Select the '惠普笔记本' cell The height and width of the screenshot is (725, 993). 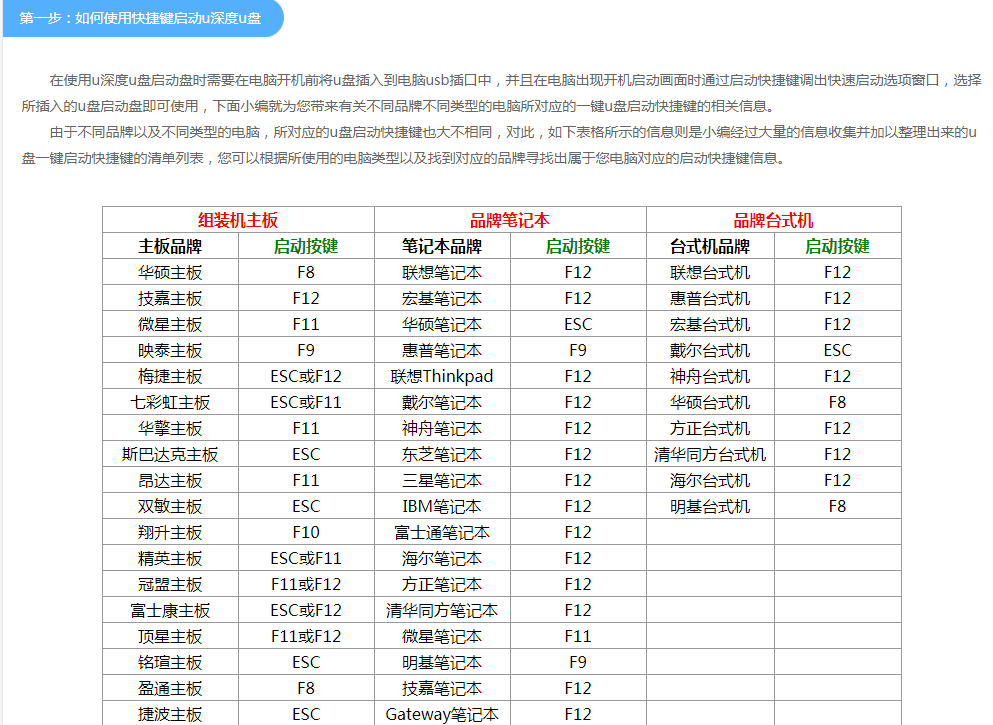442,350
